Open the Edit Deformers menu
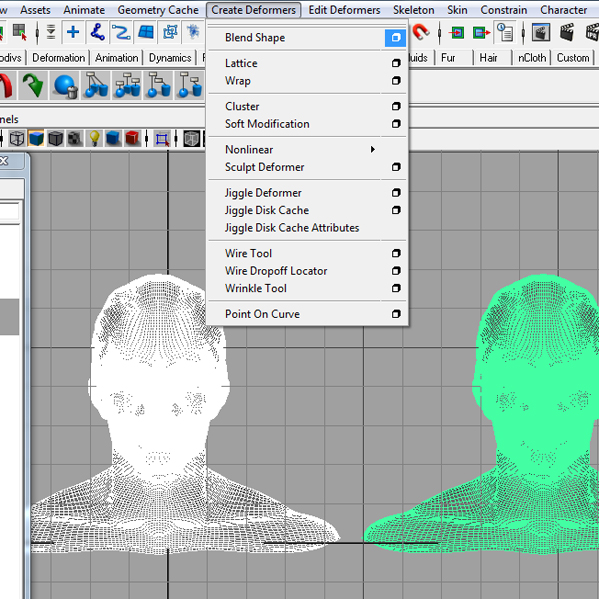Viewport: 599px width, 599px height. 344,10
